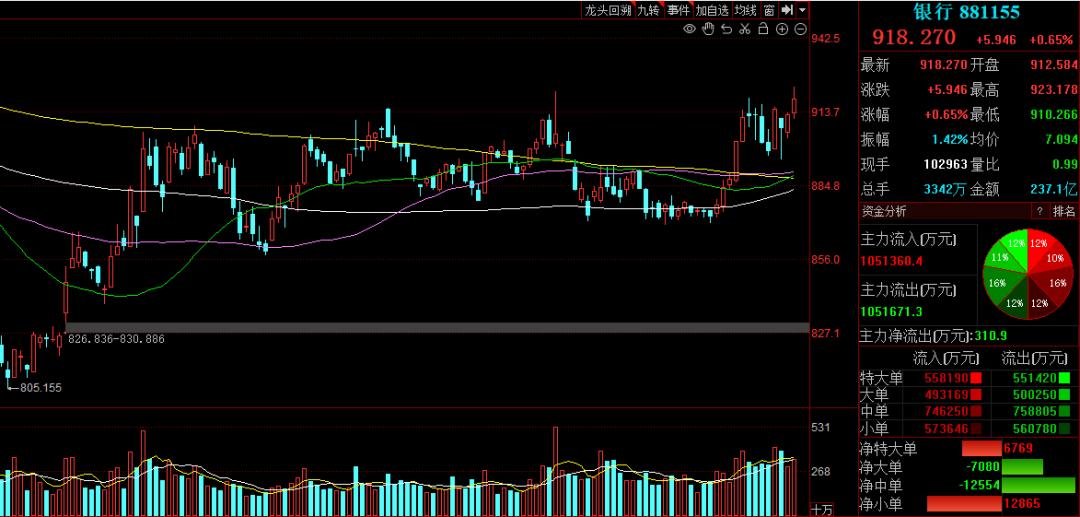Image resolution: width=1080 pixels, height=517 pixels.
Task: Zoom in with the plus icon
Action: click(782, 29)
